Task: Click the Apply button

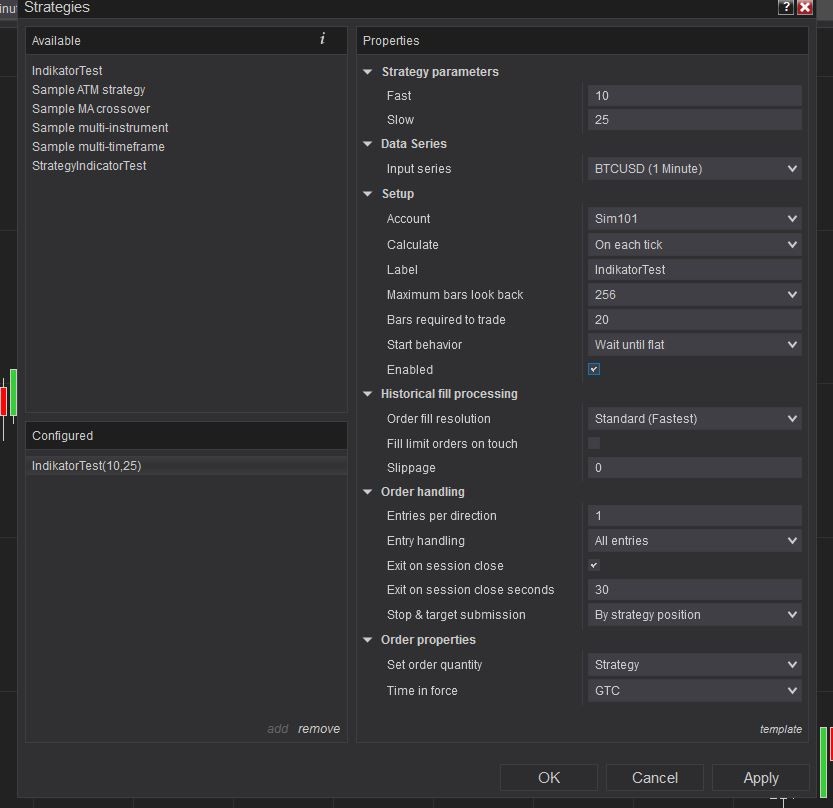Action: click(761, 778)
